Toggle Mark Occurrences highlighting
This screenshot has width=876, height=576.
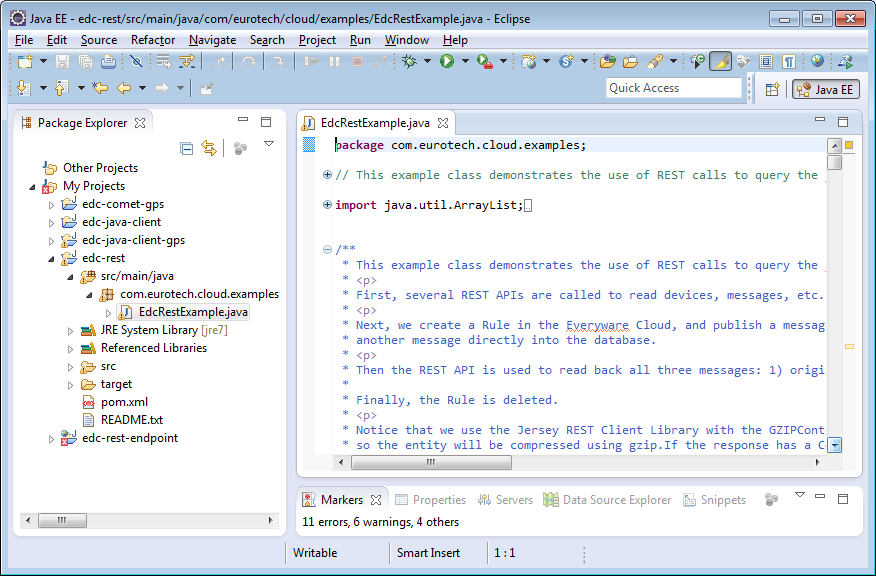click(x=718, y=62)
